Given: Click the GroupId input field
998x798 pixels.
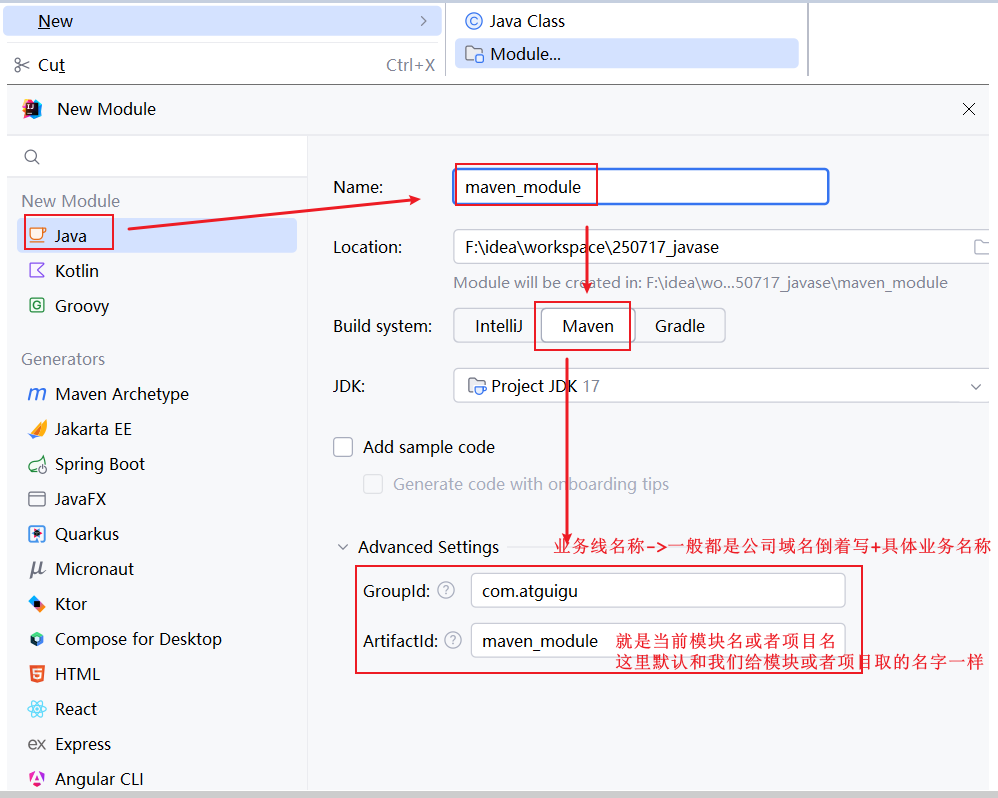Looking at the screenshot, I should pyautogui.click(x=658, y=591).
